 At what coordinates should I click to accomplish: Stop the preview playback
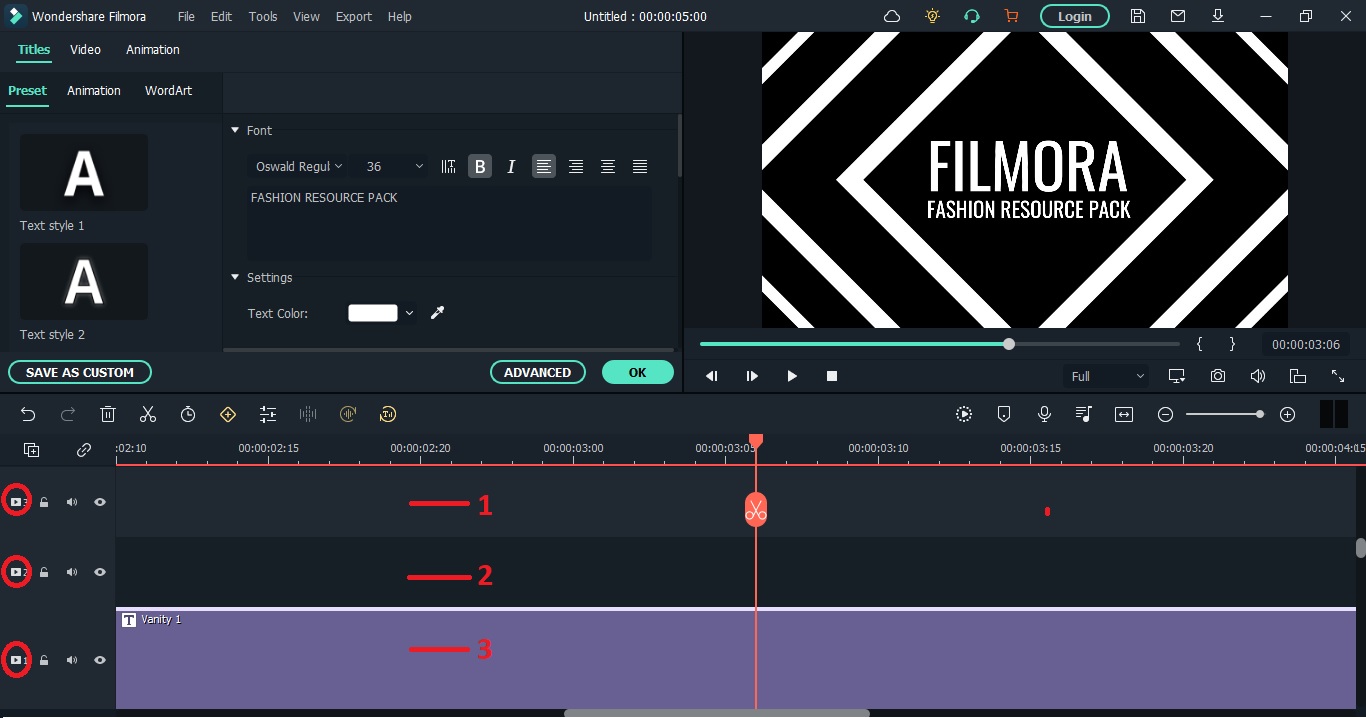(x=832, y=376)
